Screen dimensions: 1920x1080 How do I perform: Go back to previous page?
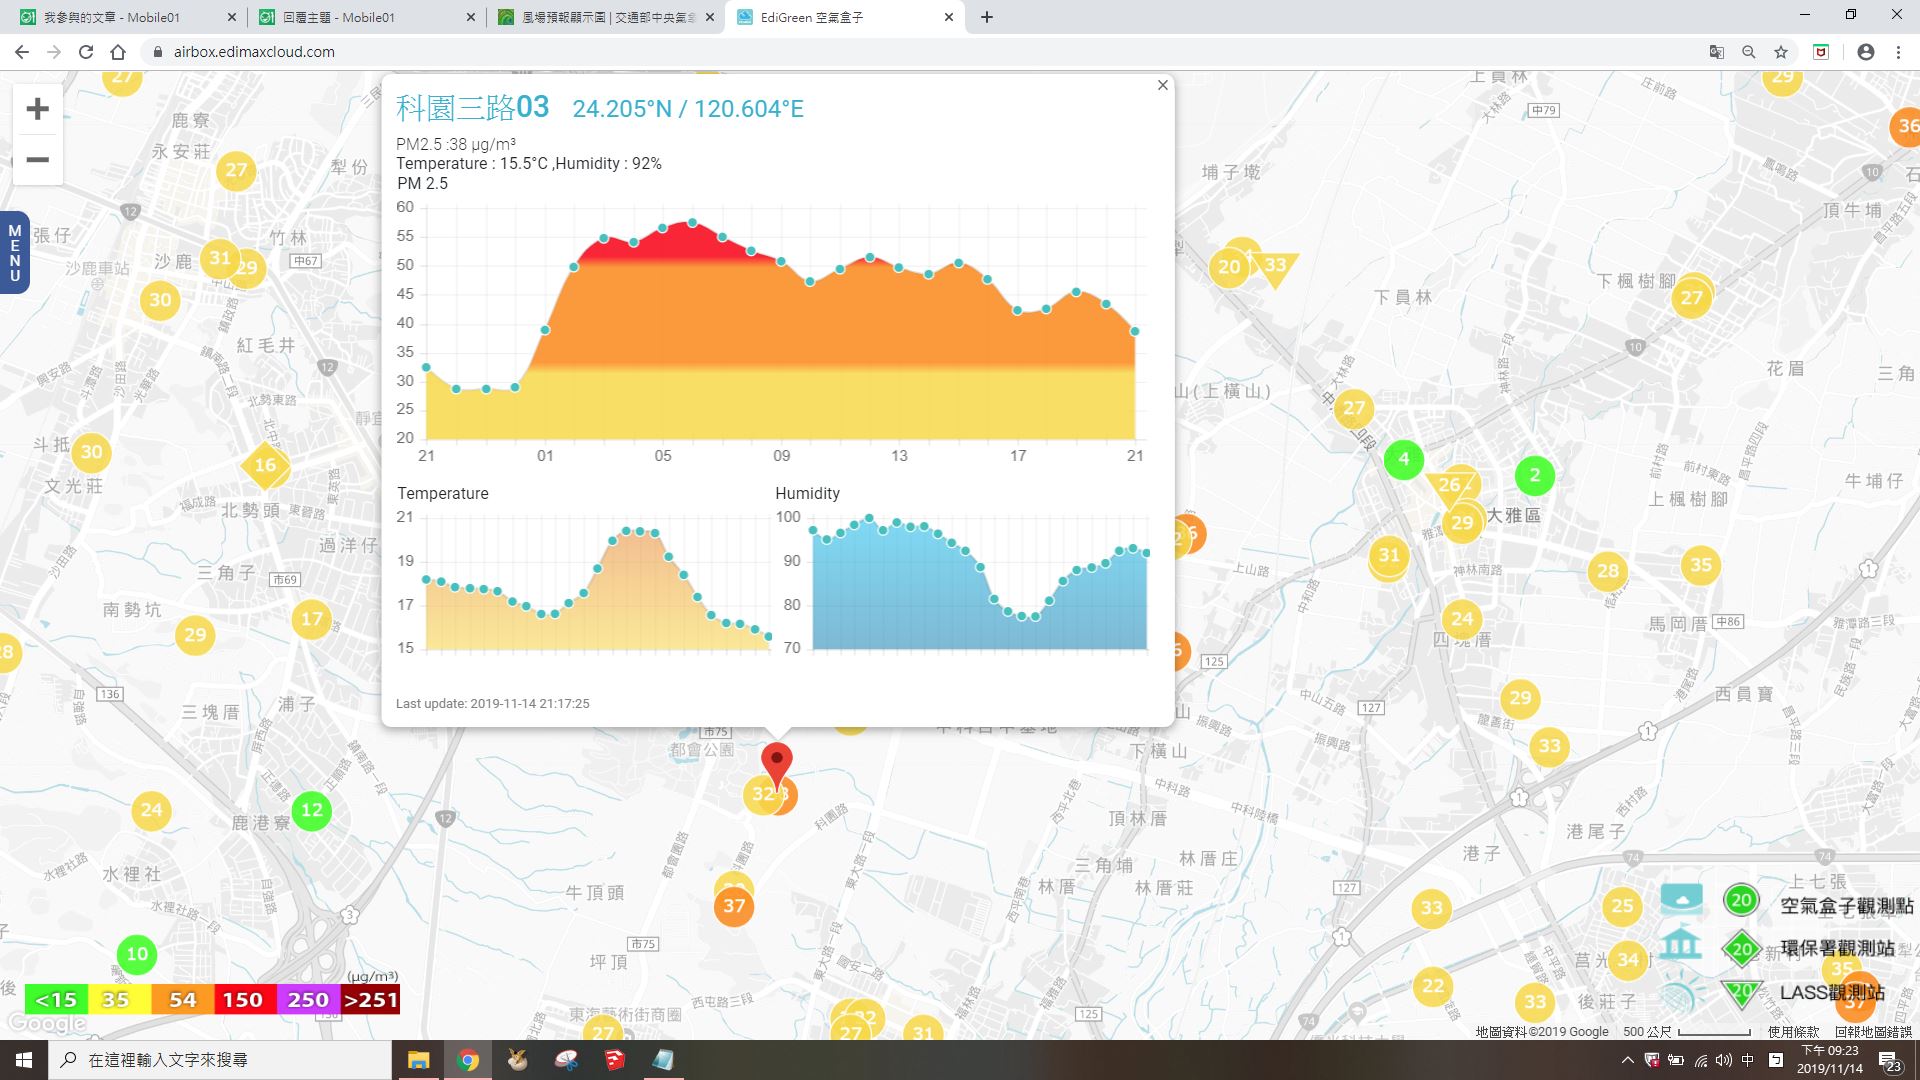(x=22, y=52)
